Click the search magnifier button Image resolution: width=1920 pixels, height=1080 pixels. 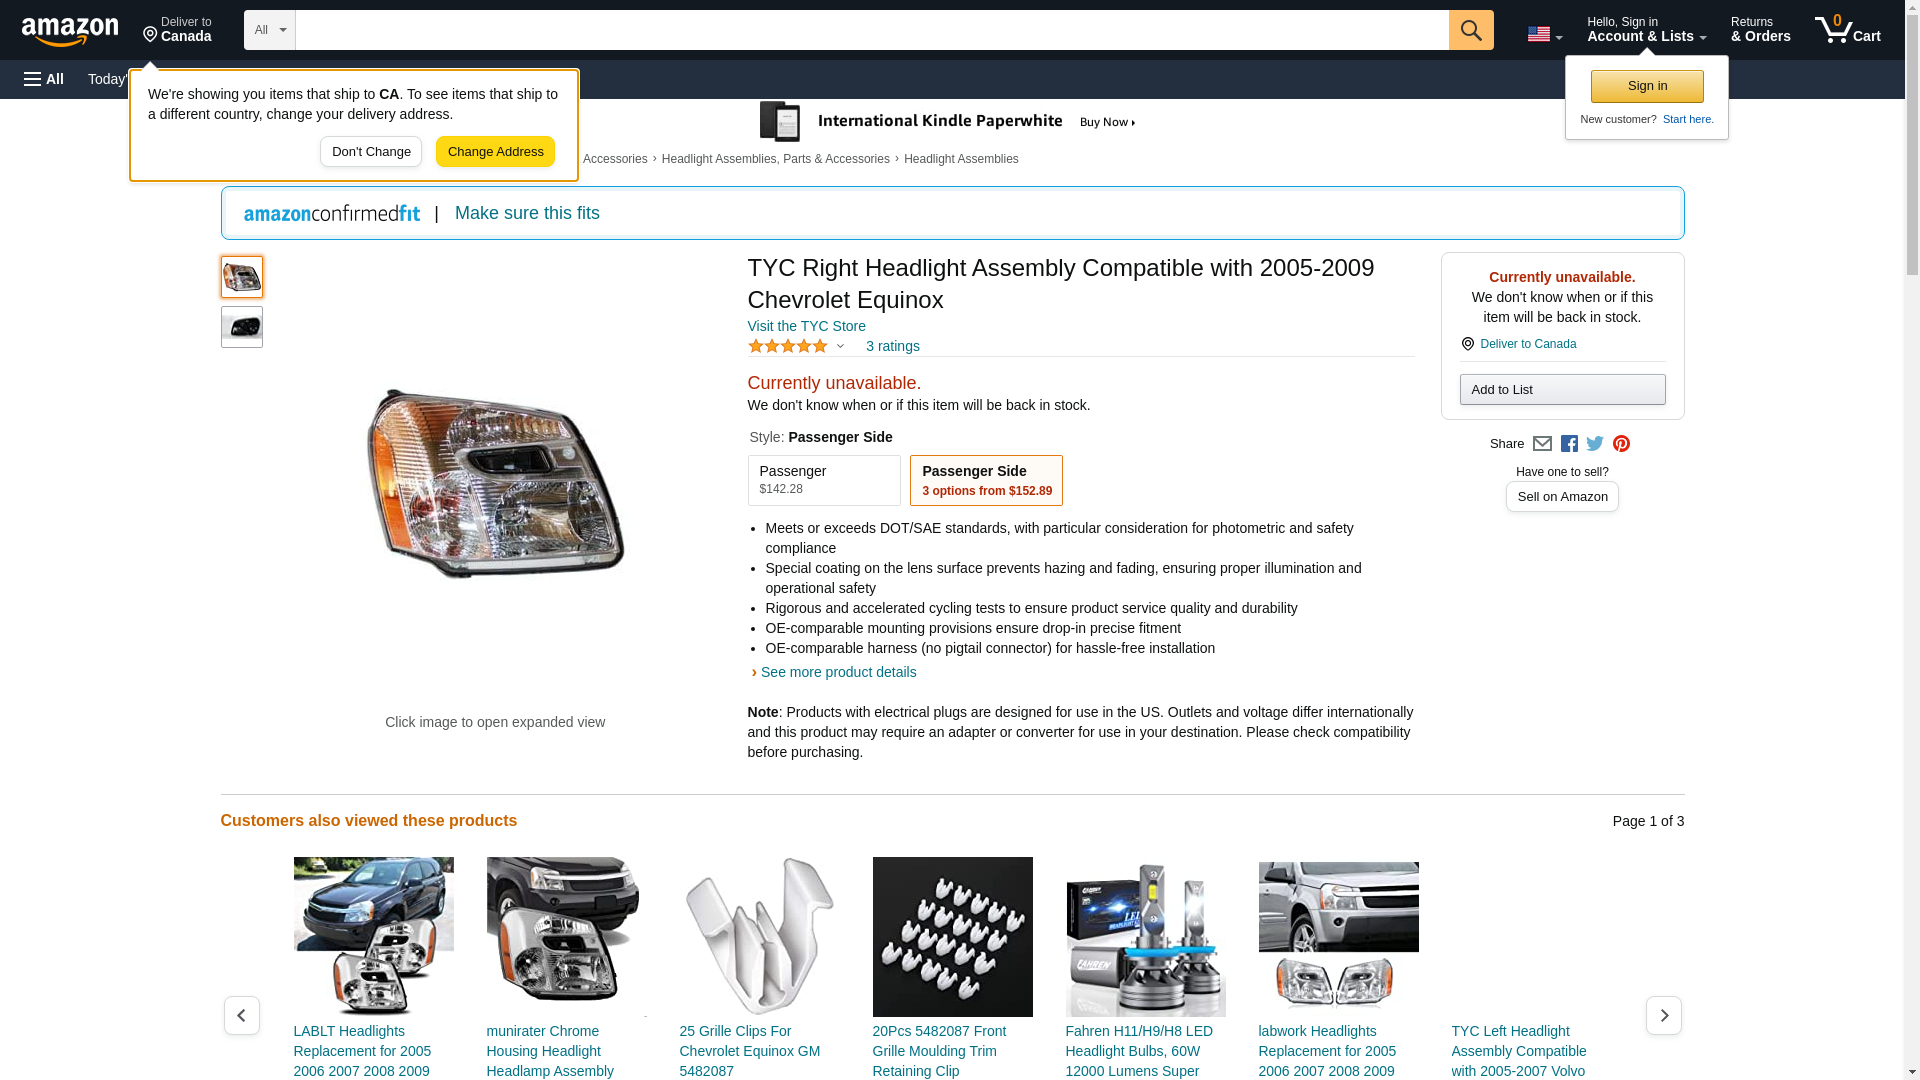pos(1471,30)
